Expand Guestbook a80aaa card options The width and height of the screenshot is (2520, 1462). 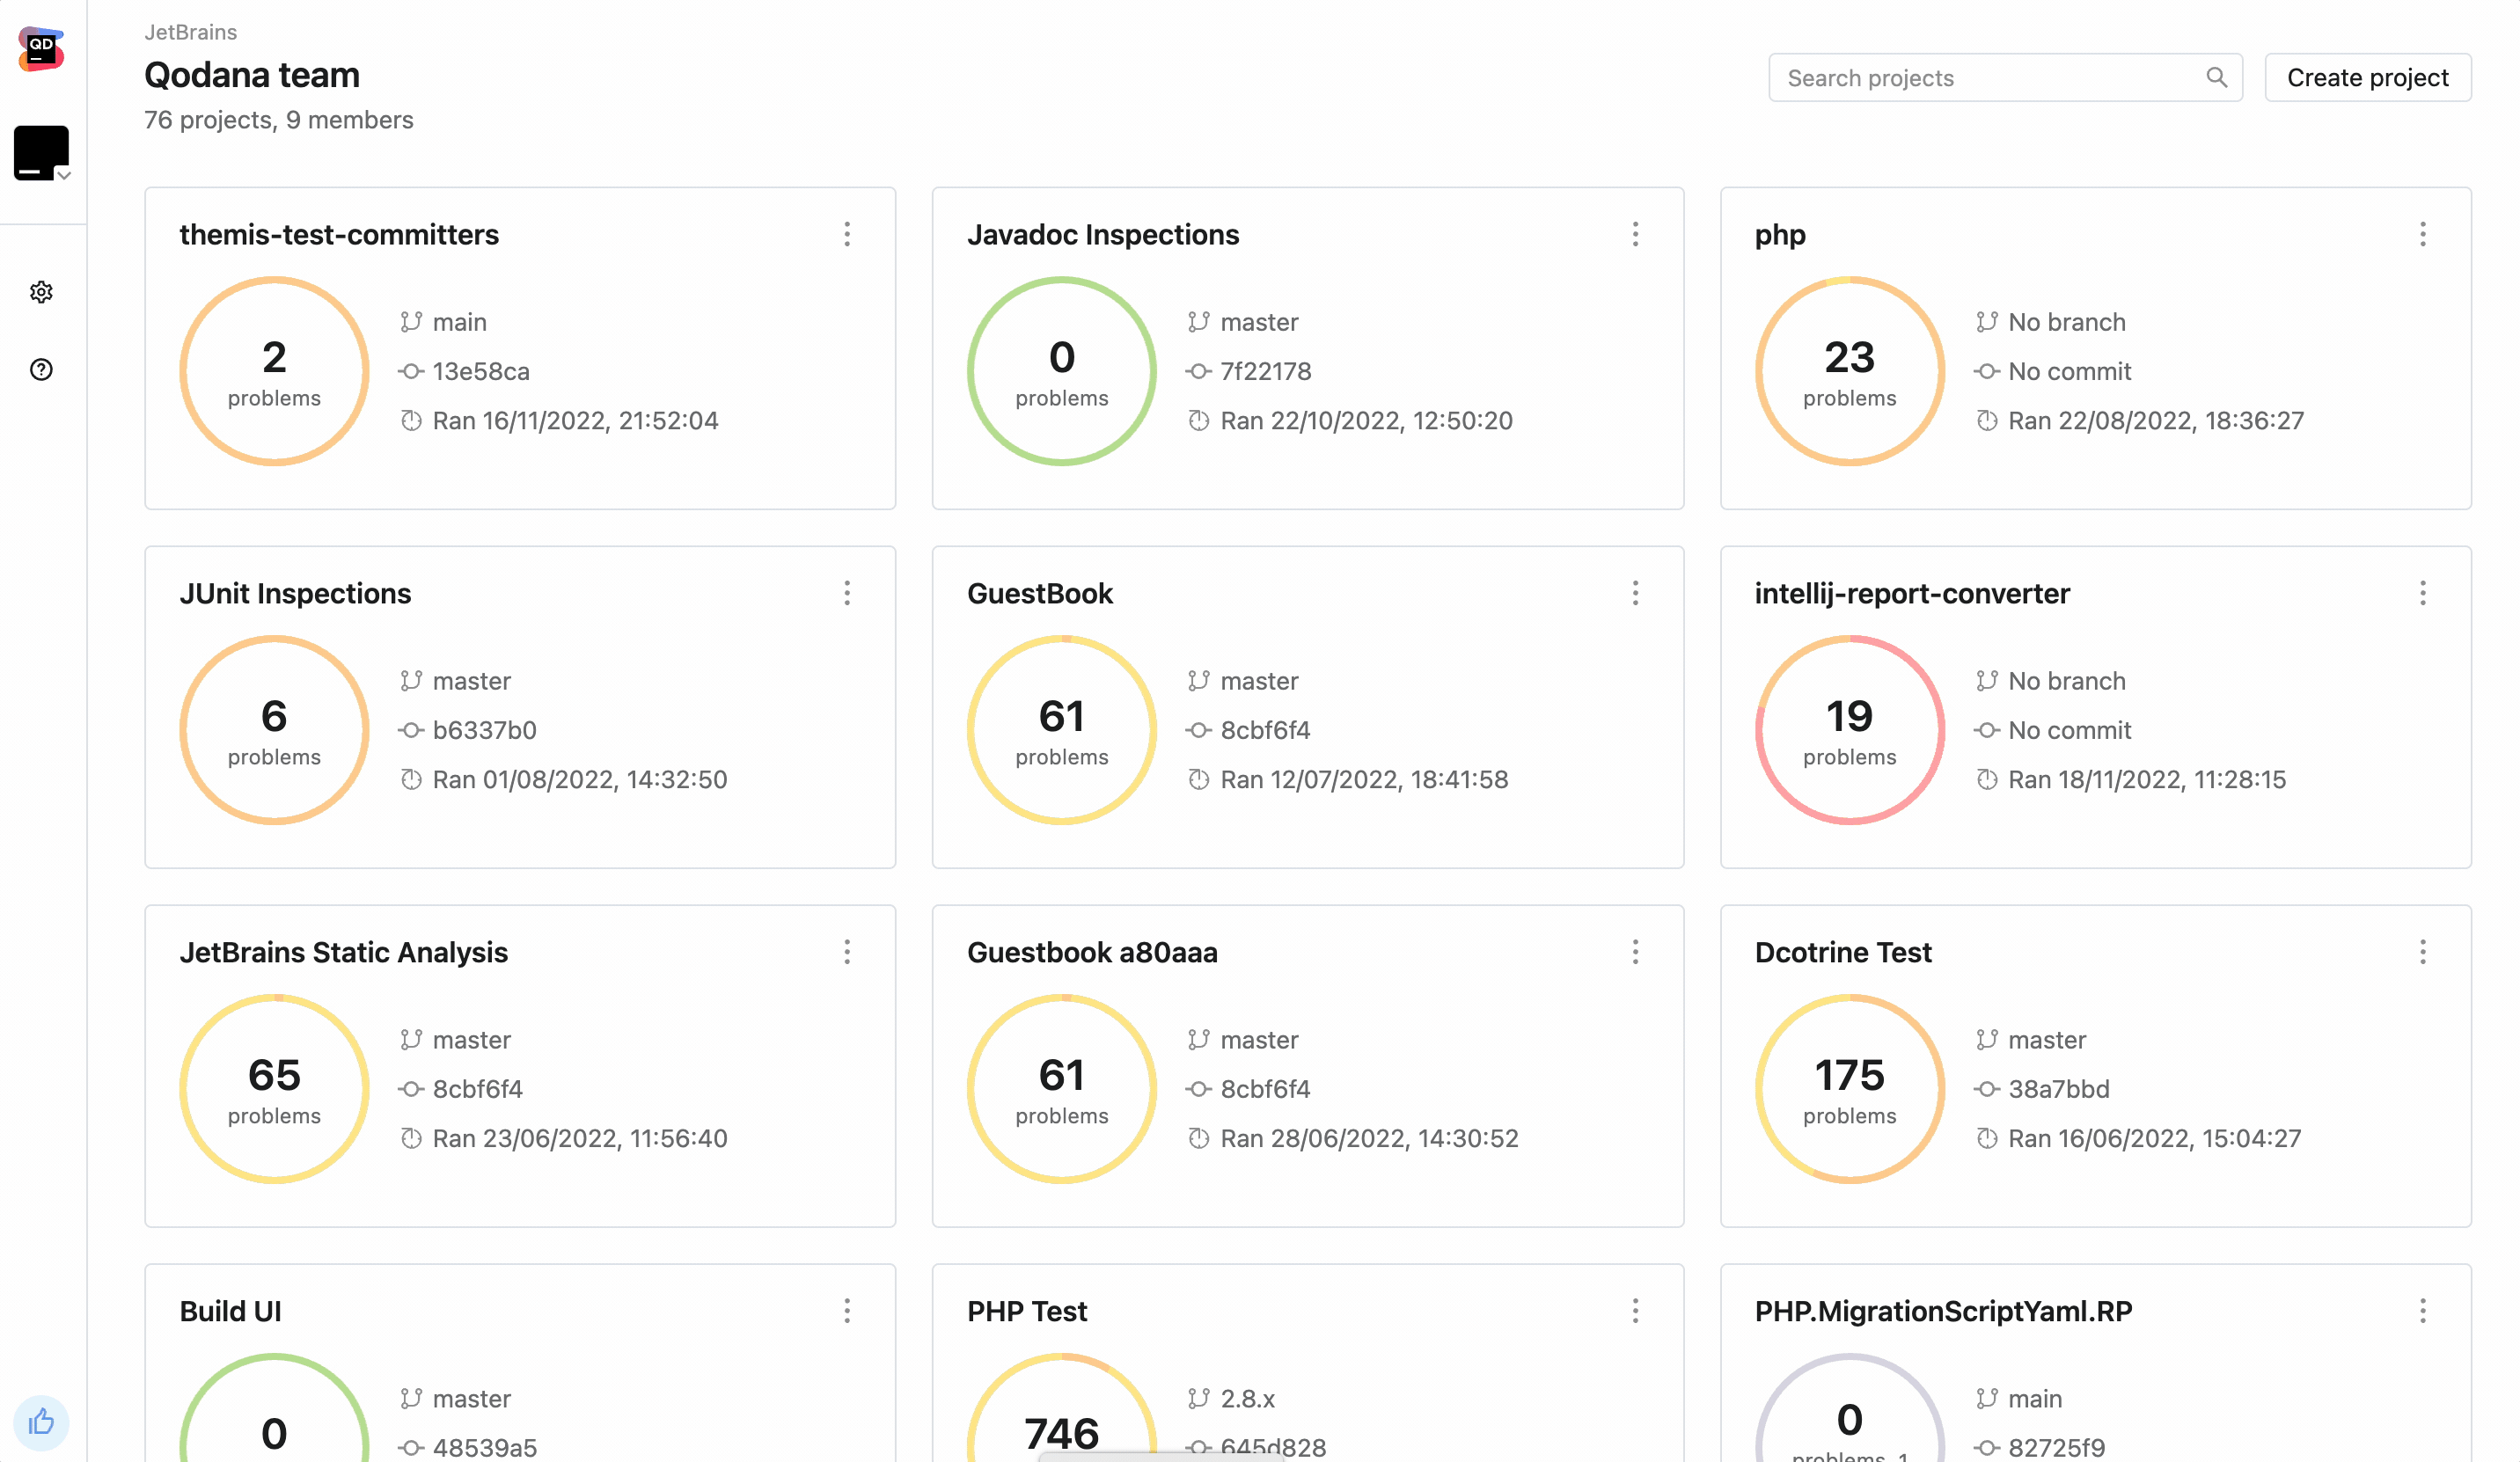tap(1635, 952)
